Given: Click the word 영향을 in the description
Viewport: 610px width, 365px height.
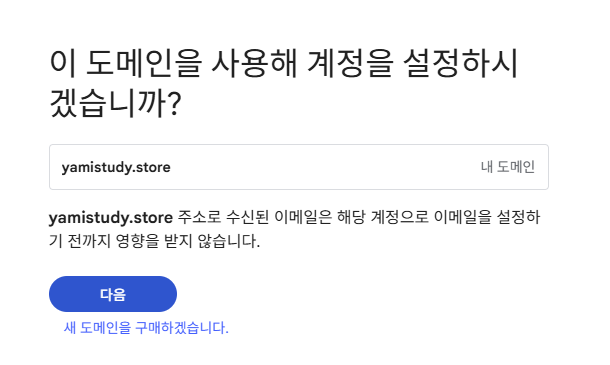Looking at the screenshot, I should coord(138,241).
